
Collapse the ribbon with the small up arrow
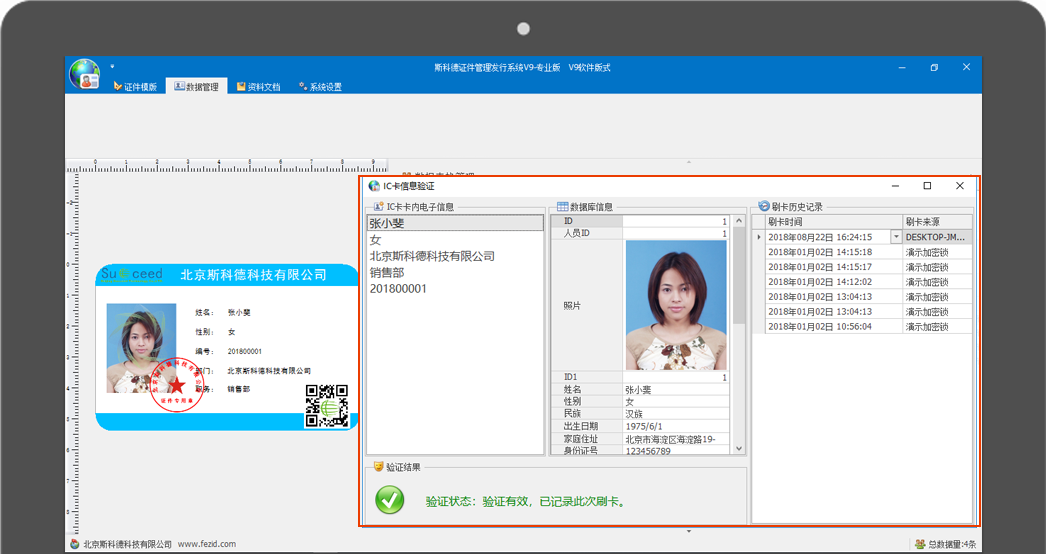[689, 162]
